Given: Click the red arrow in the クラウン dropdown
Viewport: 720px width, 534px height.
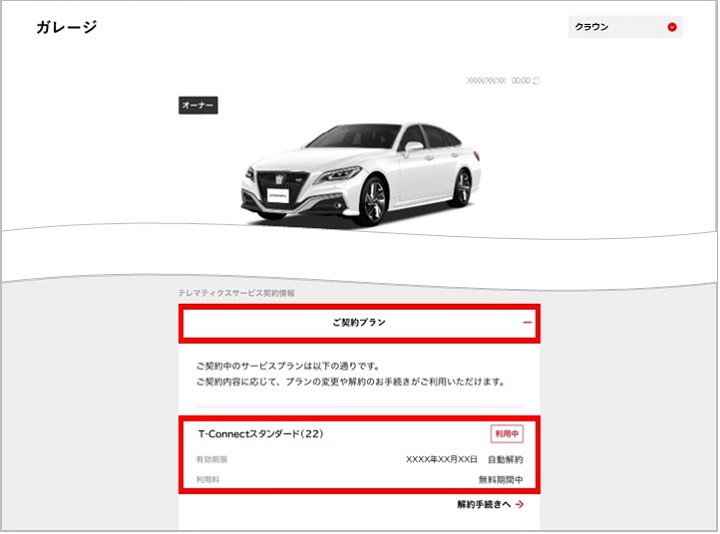Looking at the screenshot, I should (x=672, y=27).
